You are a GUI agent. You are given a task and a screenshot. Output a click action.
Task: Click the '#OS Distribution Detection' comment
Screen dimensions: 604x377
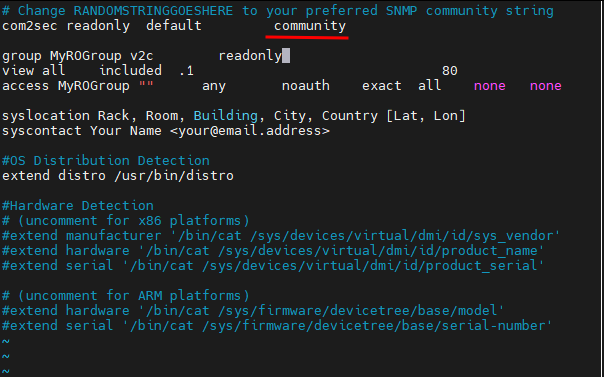tap(106, 161)
